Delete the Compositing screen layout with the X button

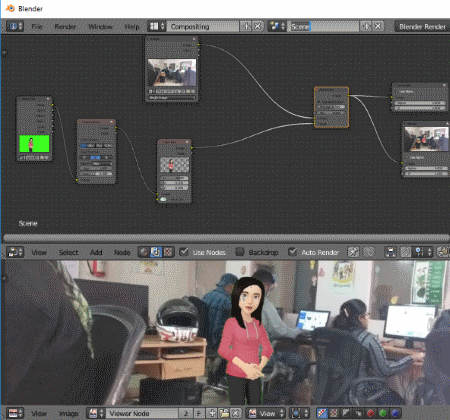pyautogui.click(x=258, y=26)
